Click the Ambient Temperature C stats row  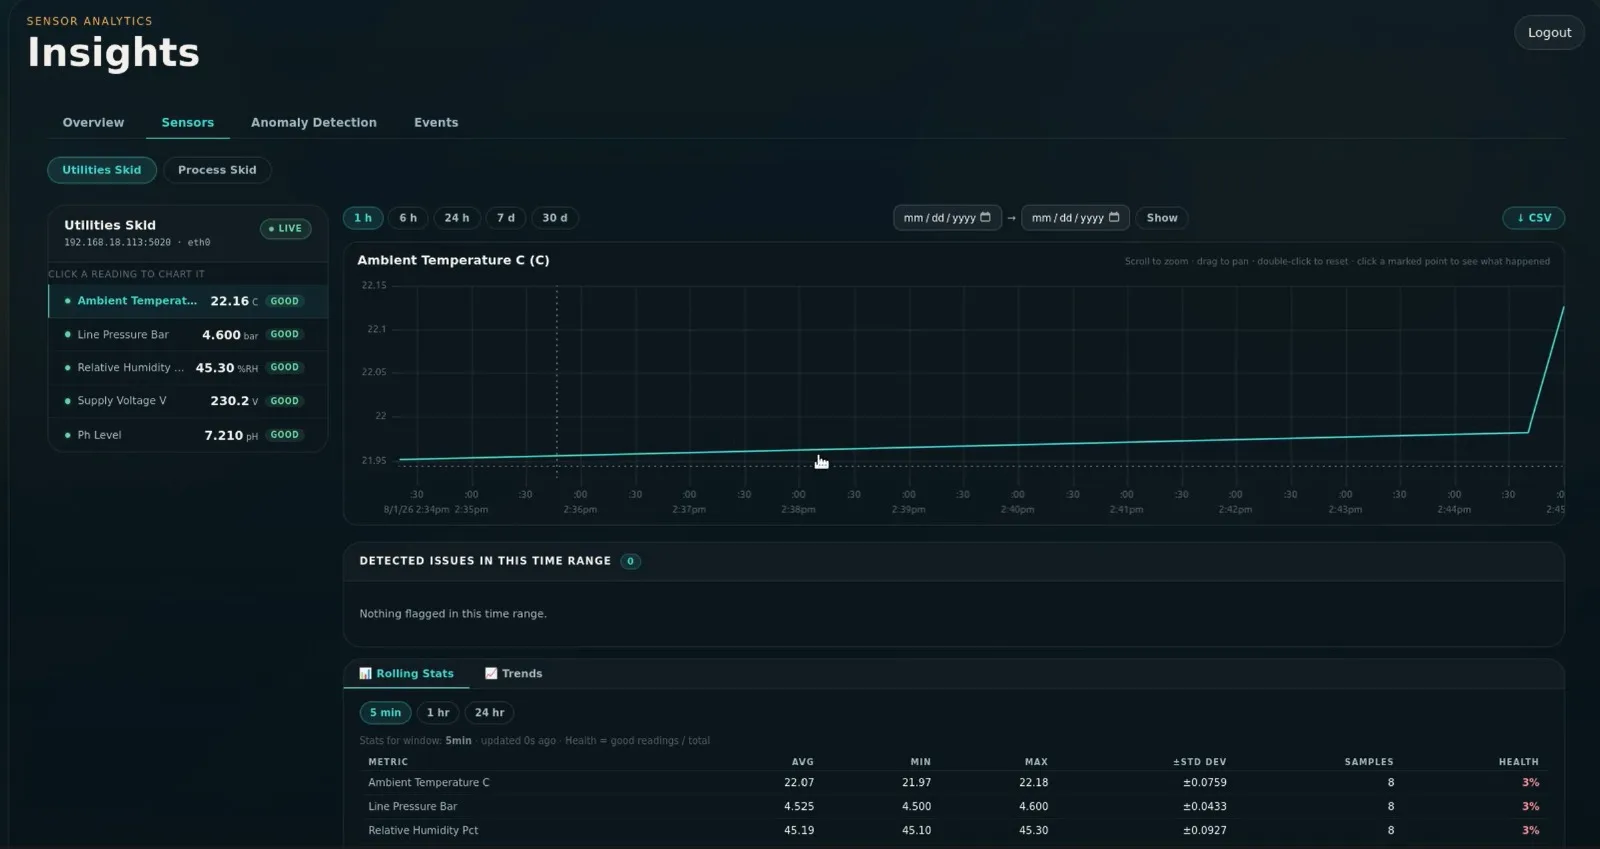pos(953,783)
